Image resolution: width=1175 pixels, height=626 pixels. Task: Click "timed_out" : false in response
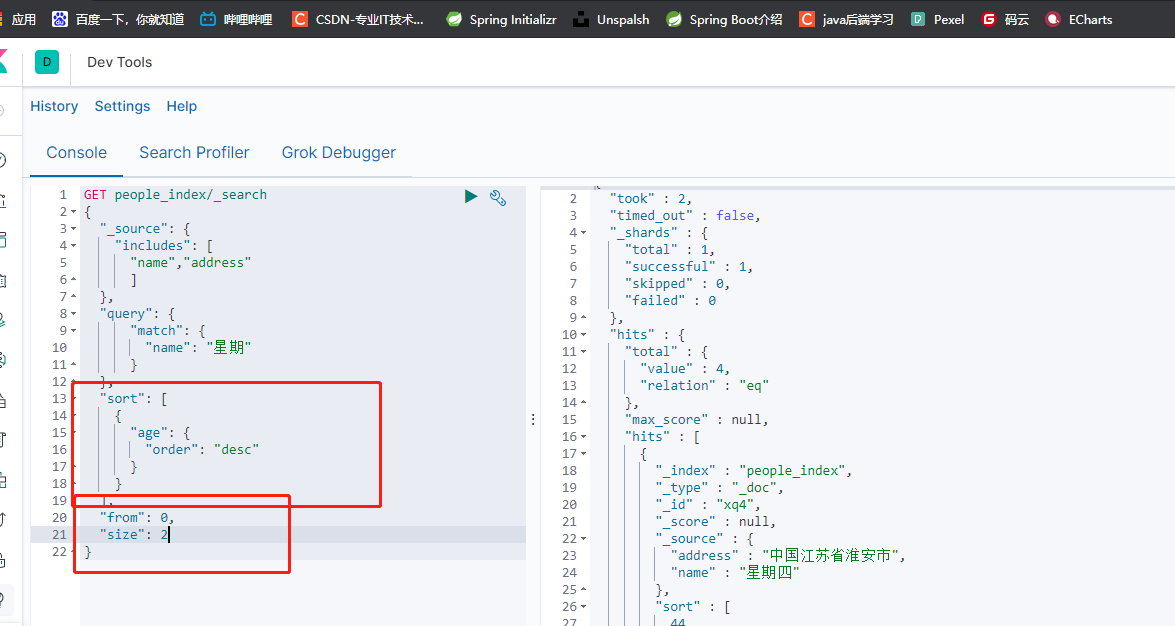(x=685, y=216)
